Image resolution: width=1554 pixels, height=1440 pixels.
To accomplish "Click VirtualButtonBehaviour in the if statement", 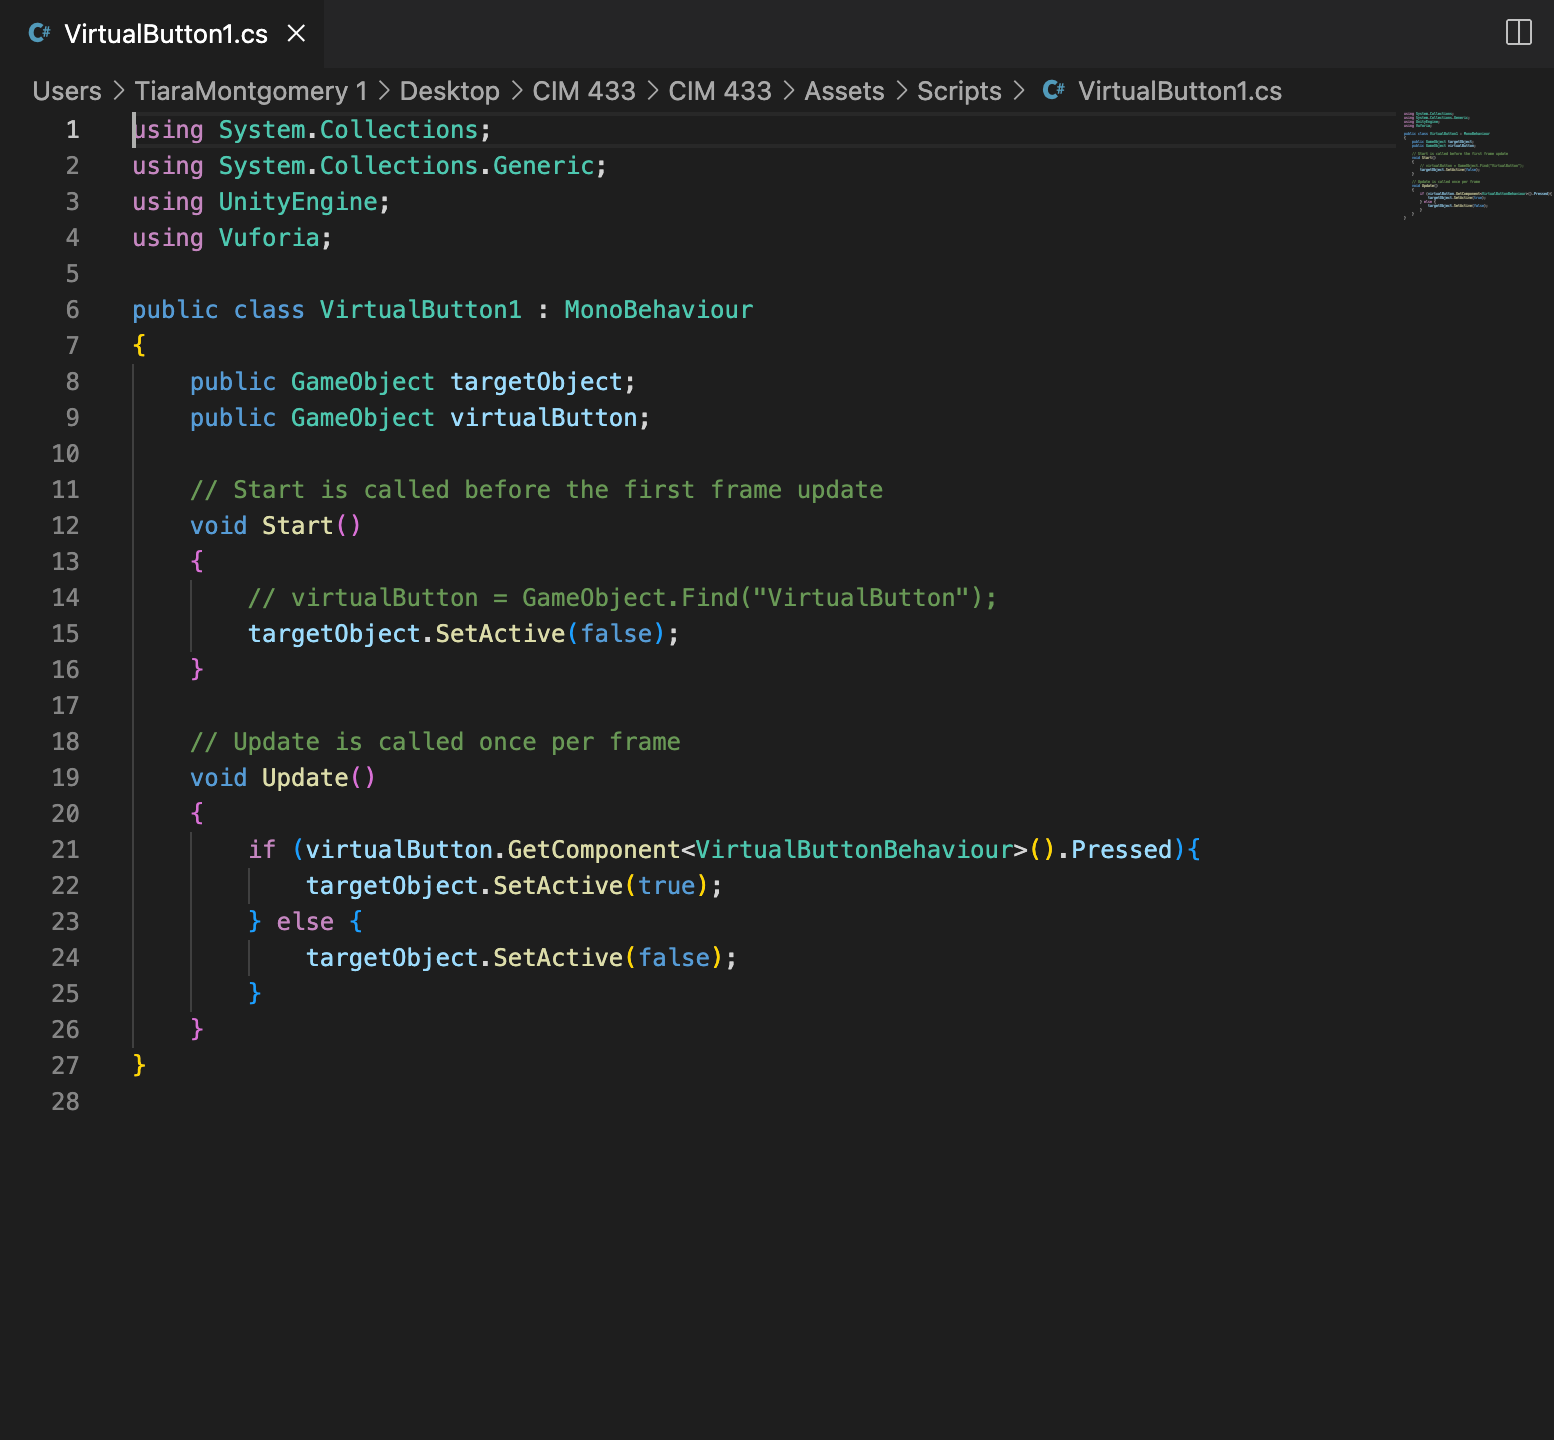I will click(854, 850).
